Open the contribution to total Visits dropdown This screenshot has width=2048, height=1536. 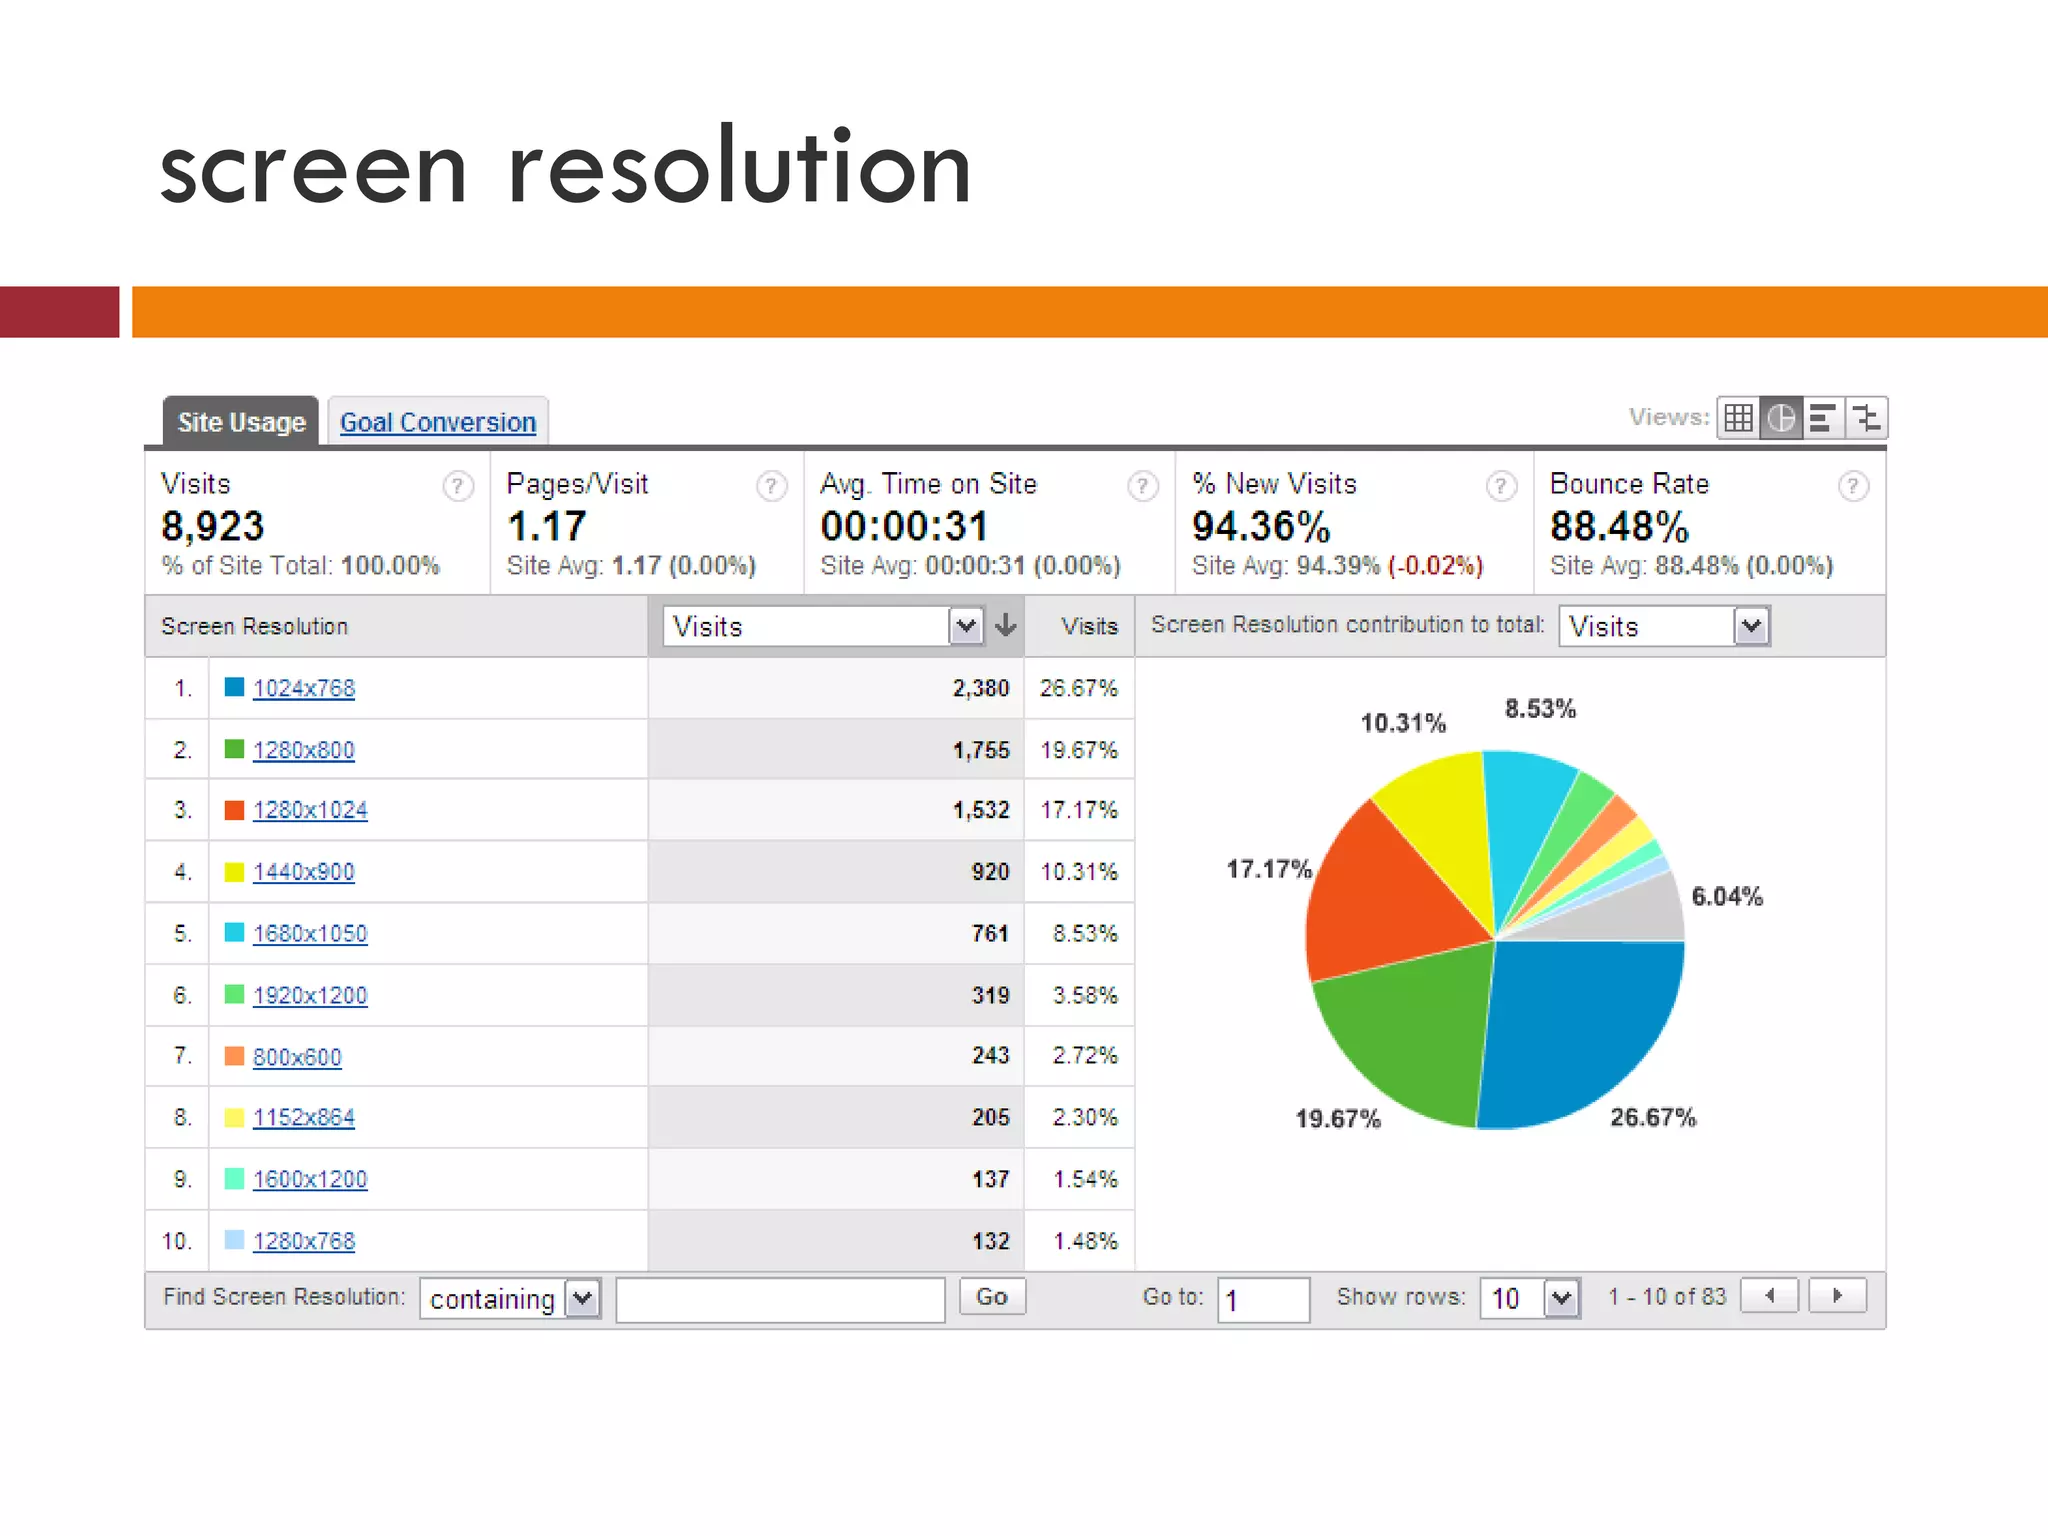point(1664,626)
